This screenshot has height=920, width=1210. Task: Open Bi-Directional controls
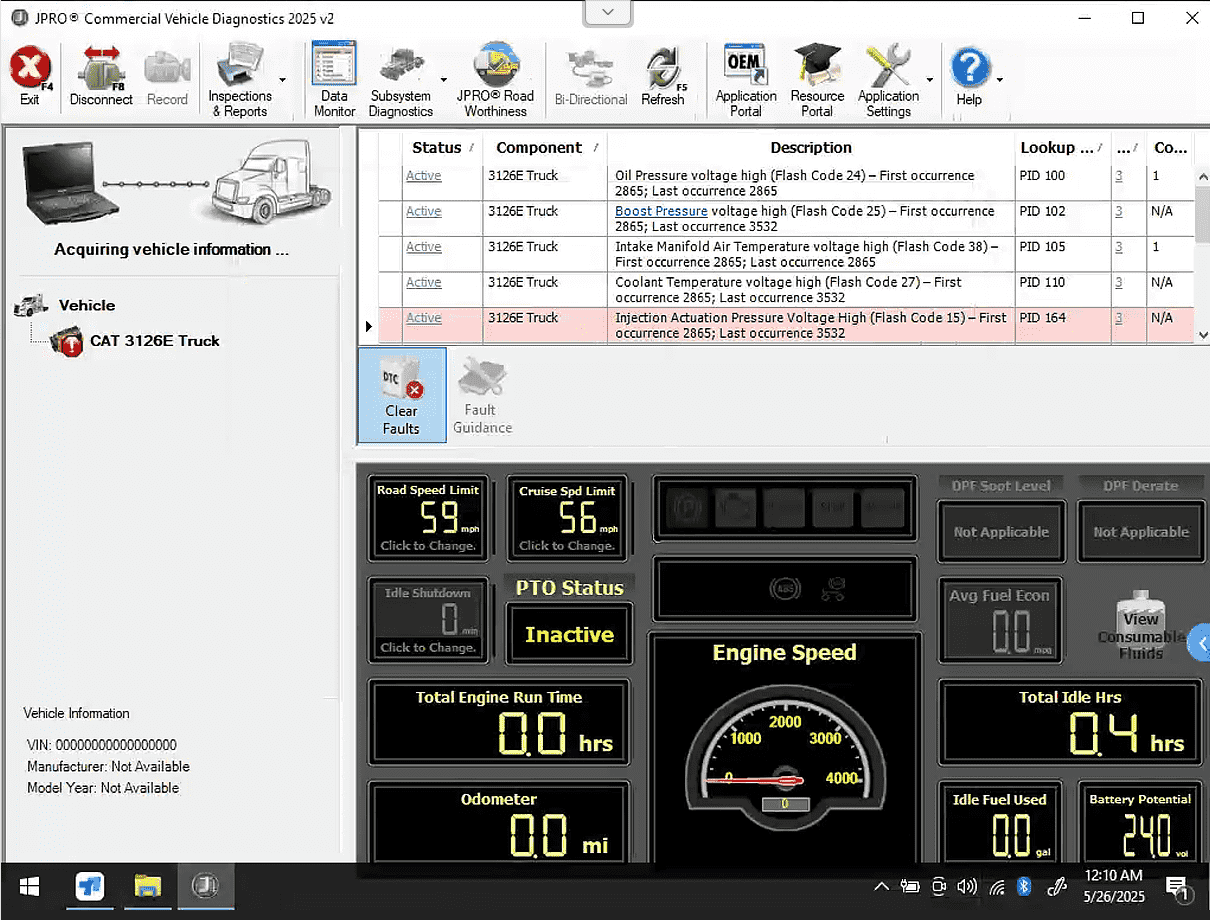[590, 78]
